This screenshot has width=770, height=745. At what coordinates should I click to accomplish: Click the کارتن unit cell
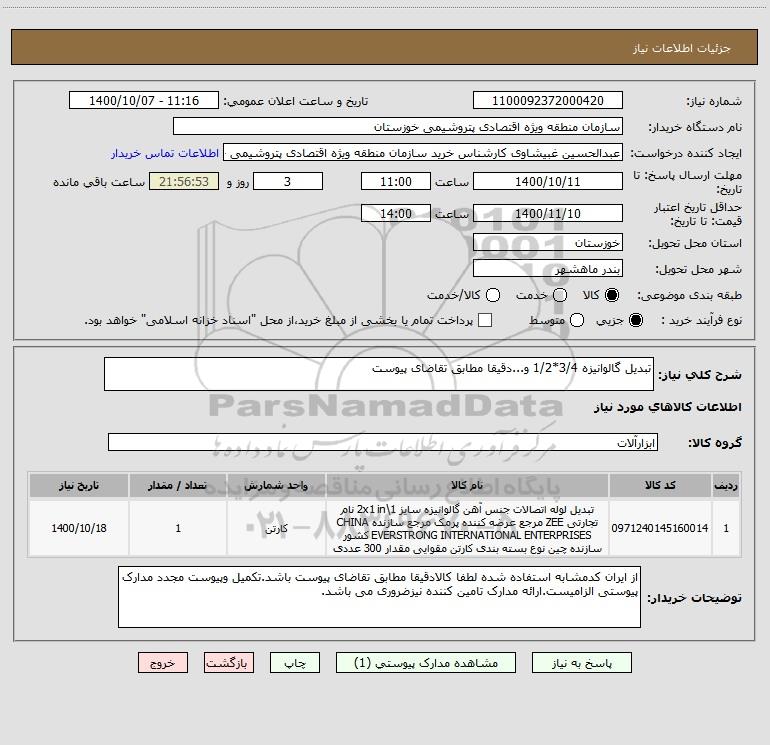276,528
